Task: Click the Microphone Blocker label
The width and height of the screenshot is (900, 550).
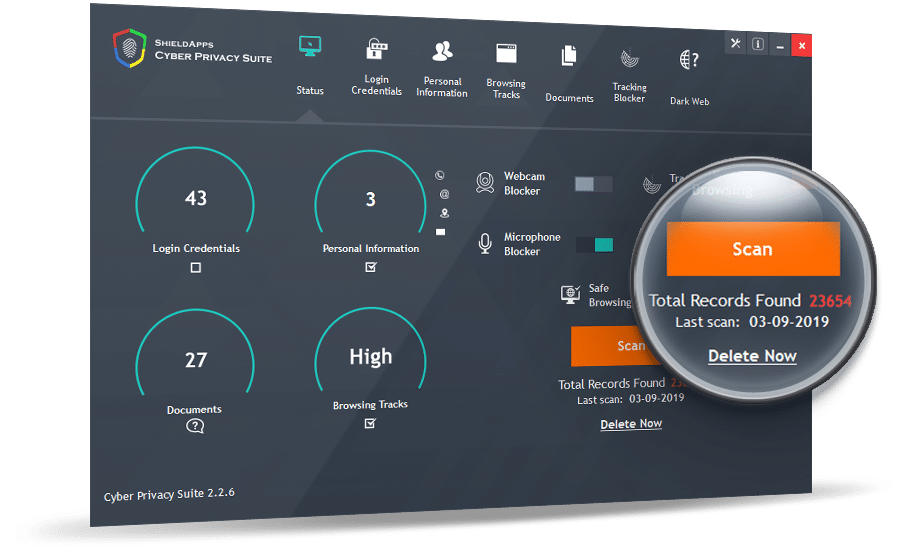Action: pyautogui.click(x=532, y=244)
